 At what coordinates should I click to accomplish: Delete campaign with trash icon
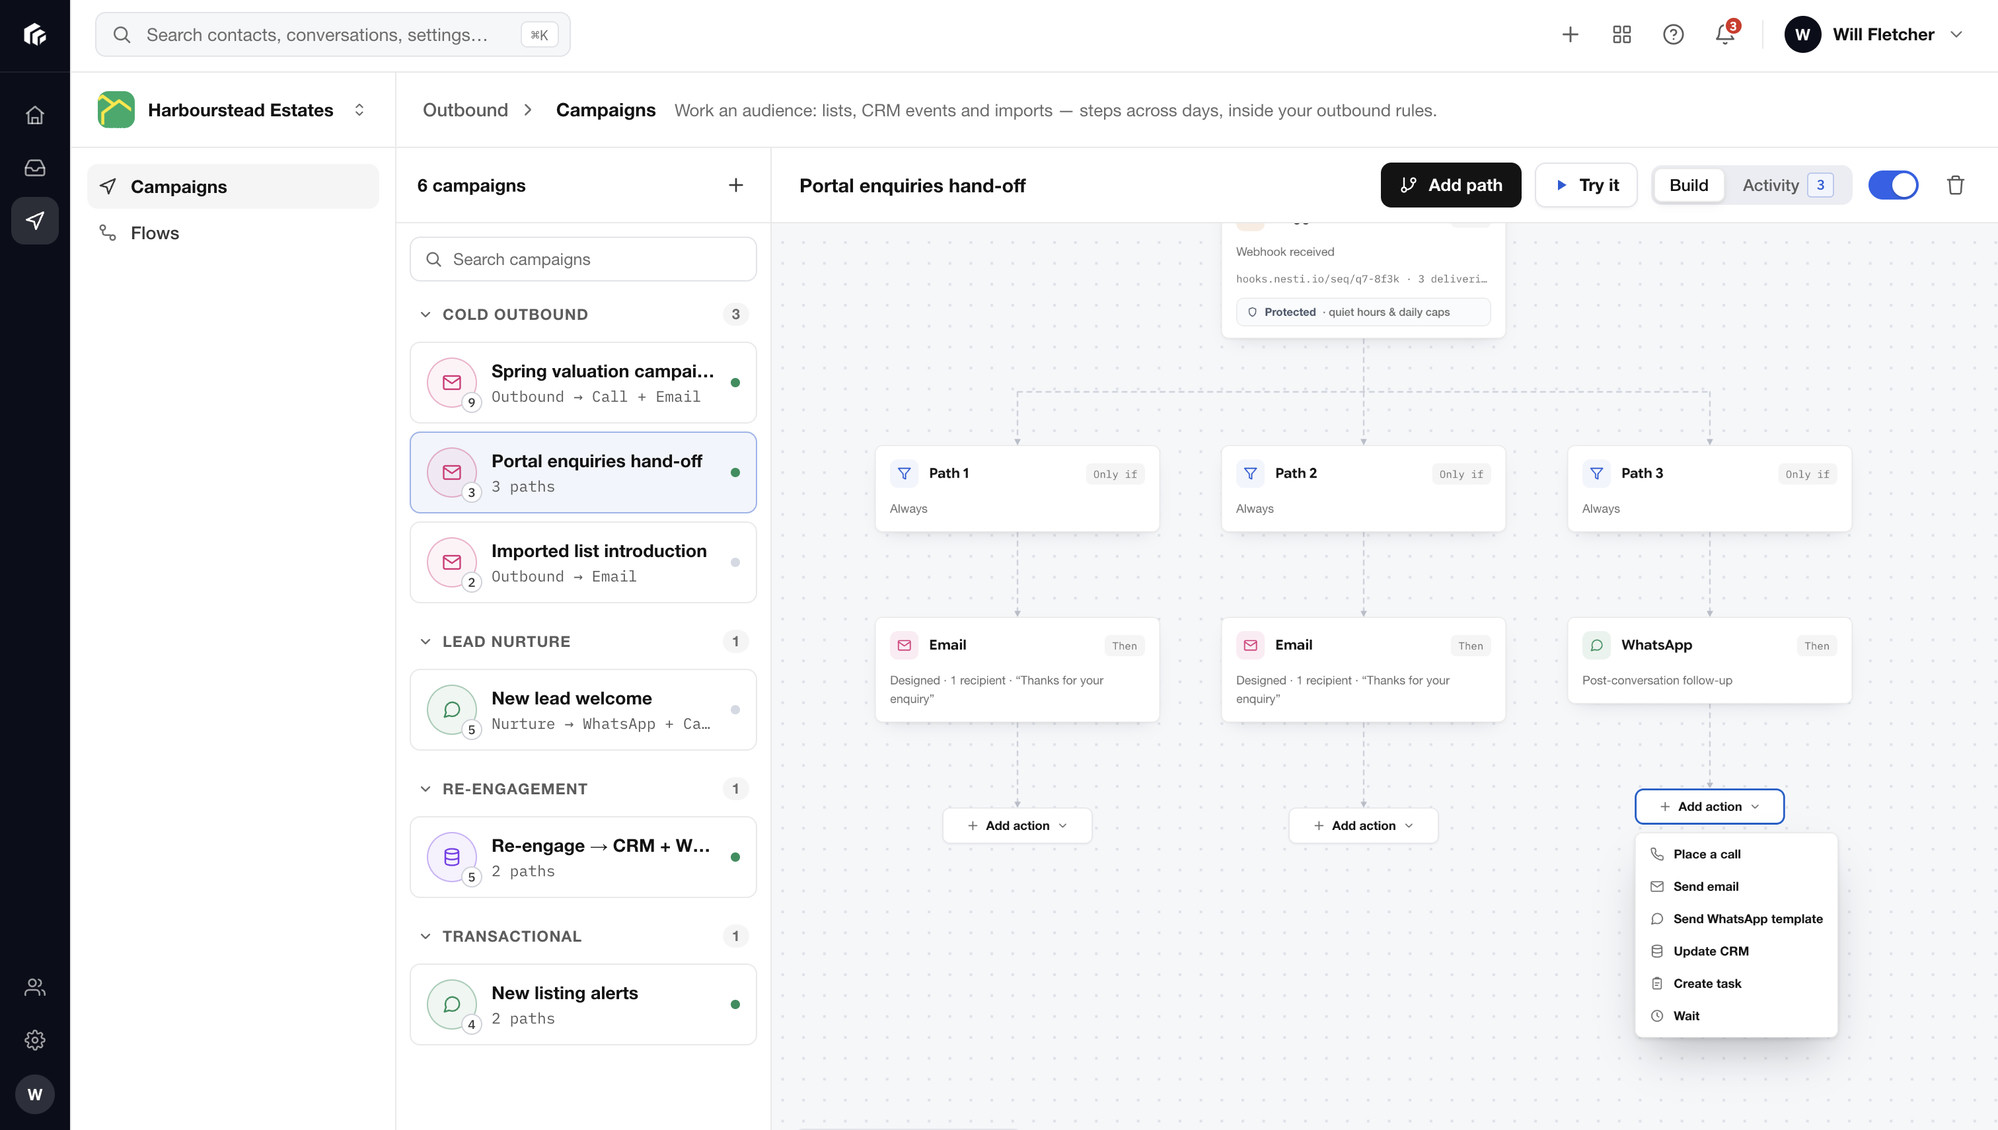click(x=1955, y=185)
